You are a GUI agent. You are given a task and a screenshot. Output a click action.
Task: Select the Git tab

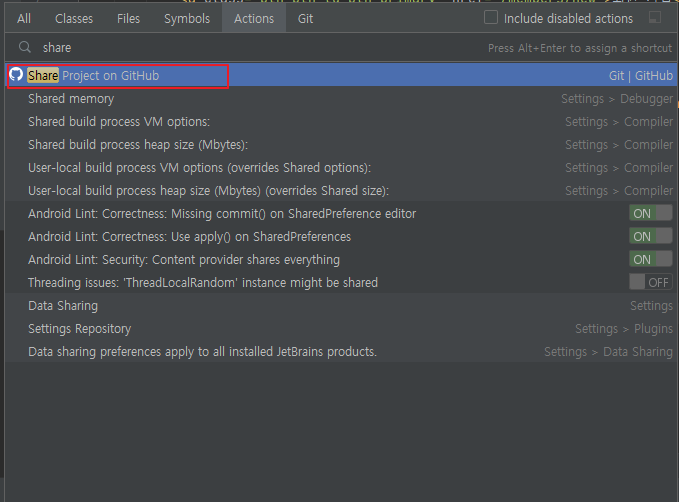click(305, 19)
